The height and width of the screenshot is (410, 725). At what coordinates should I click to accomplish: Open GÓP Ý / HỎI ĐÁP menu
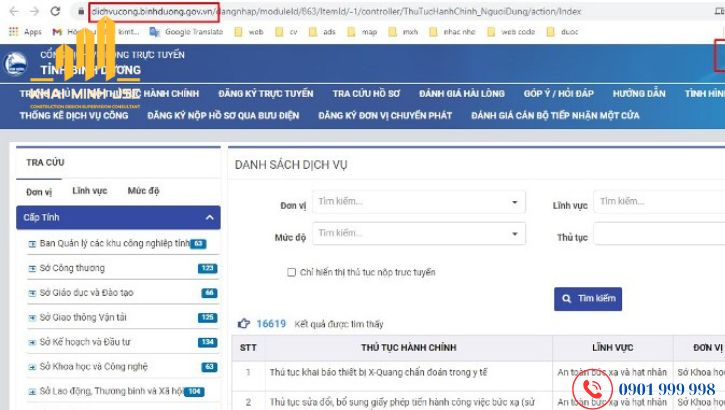559,94
